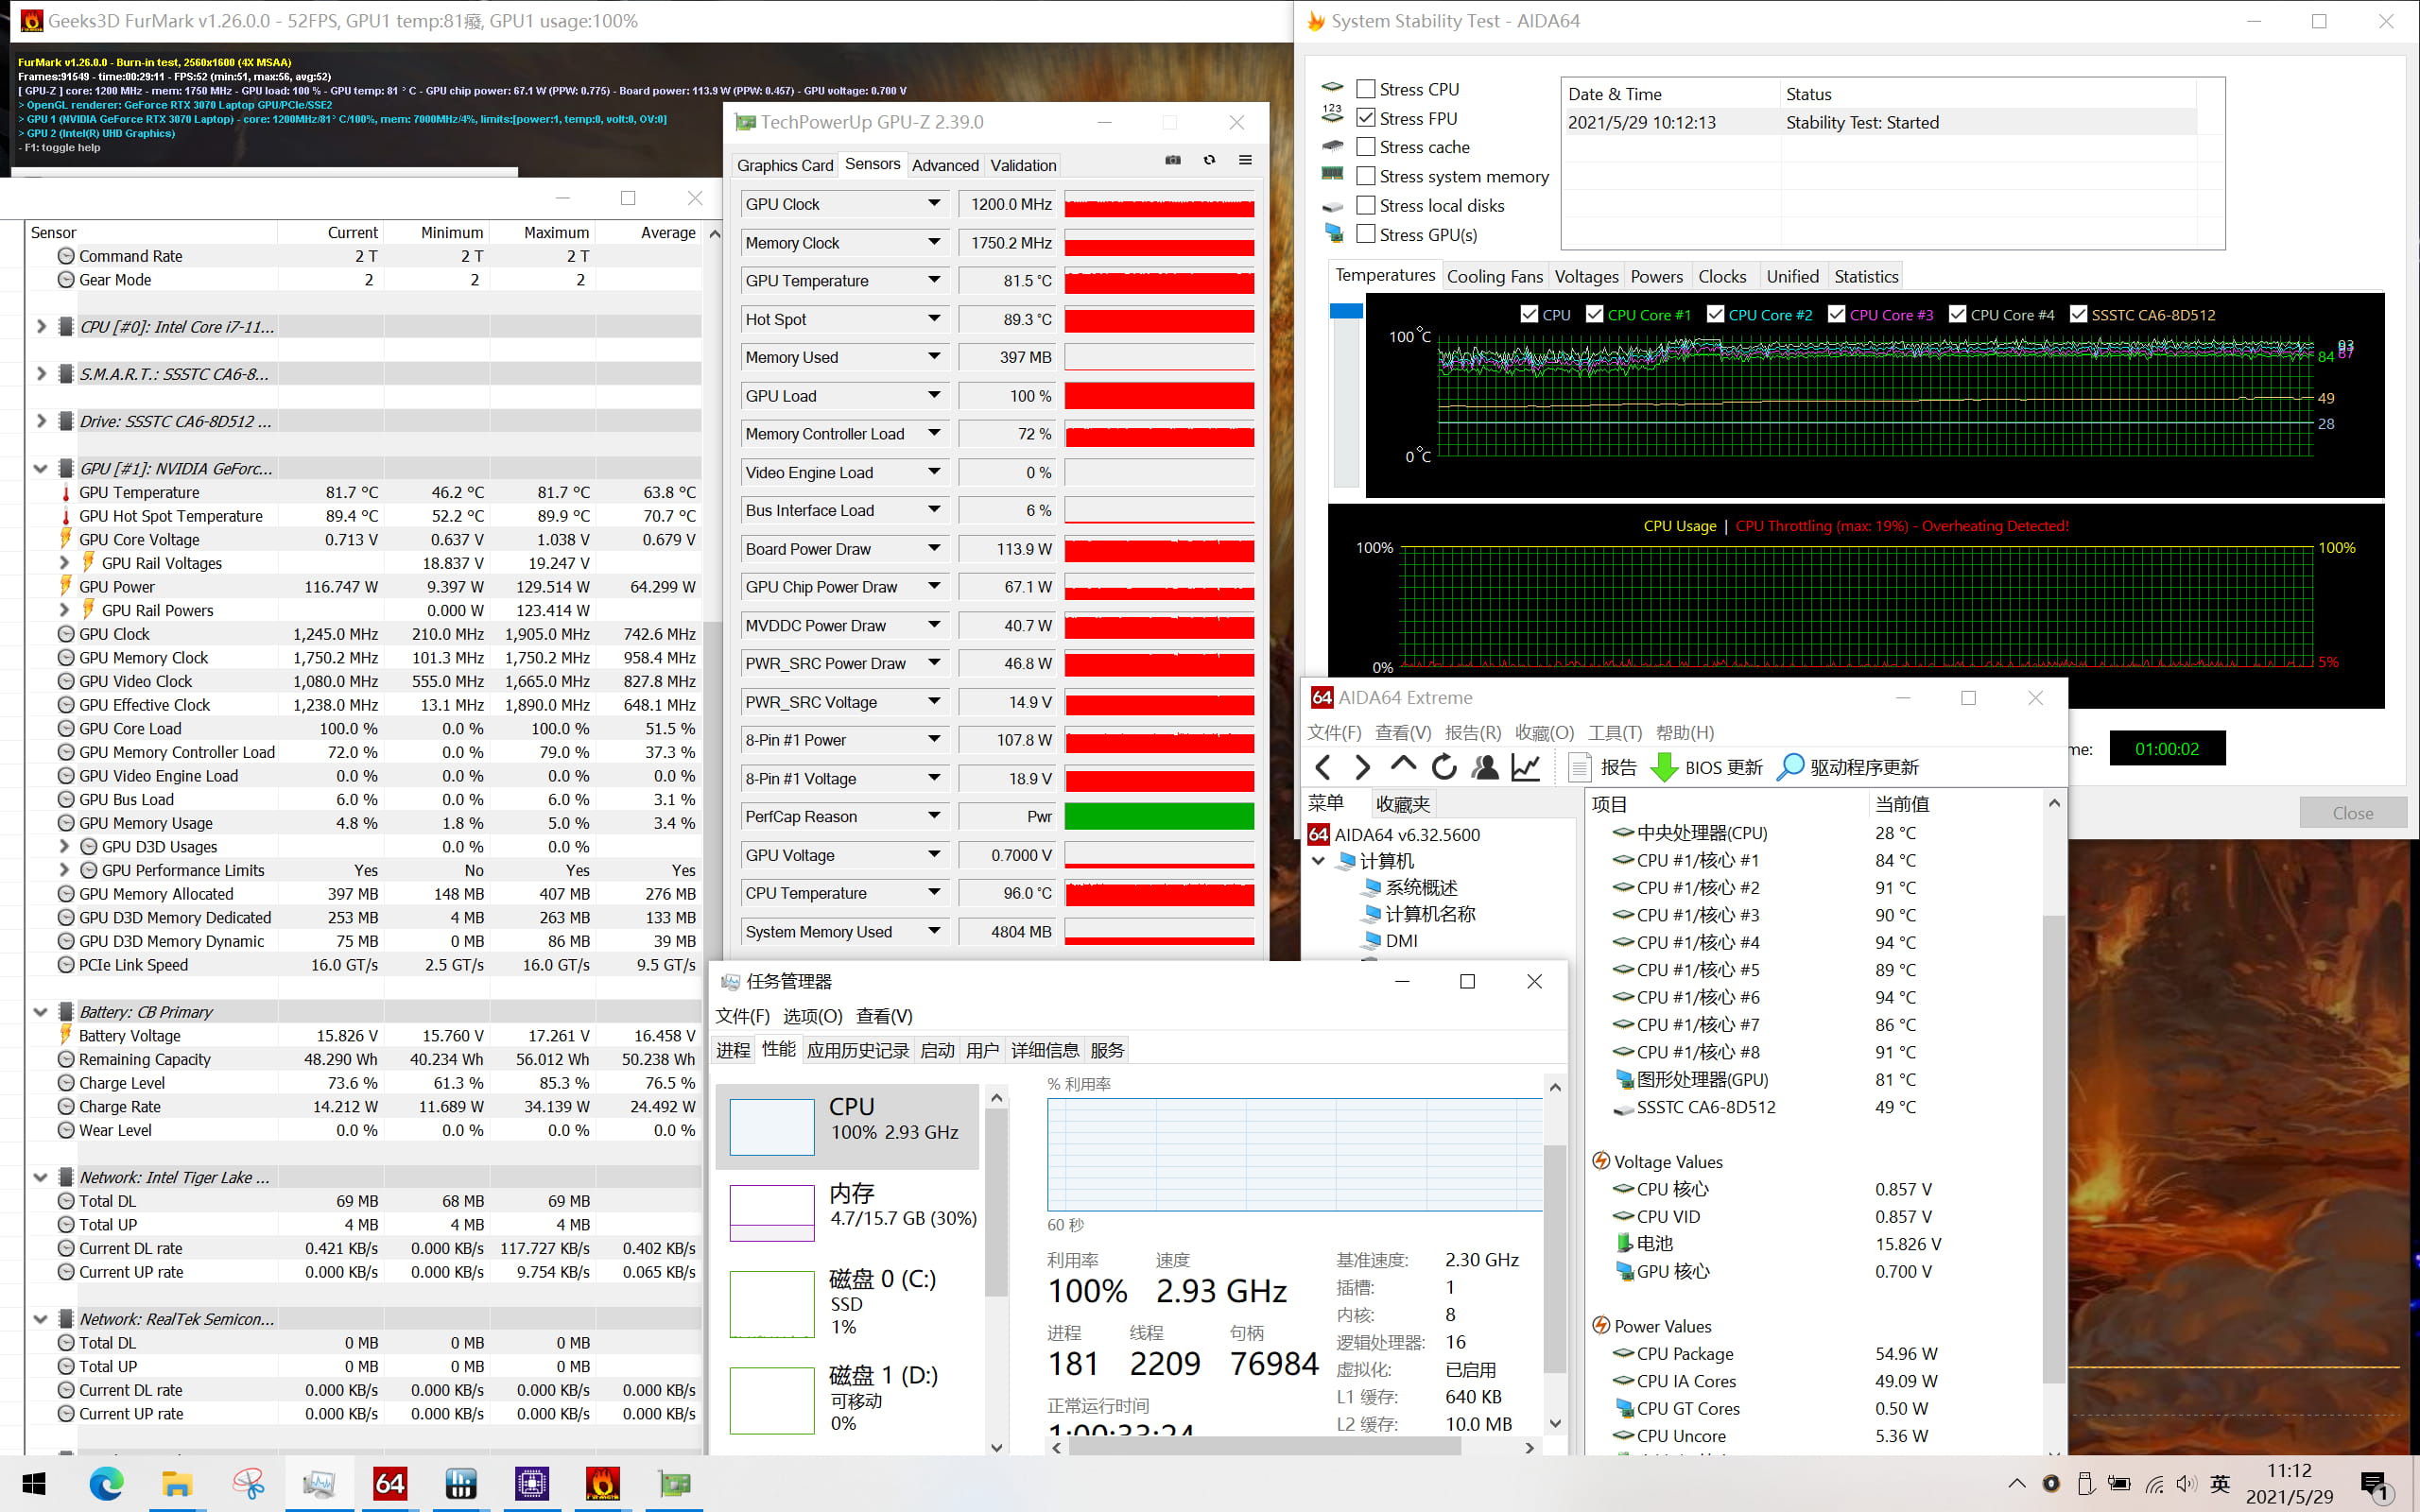2420x1512 pixels.
Task: Click the AIDA64 report page icon
Action: click(1579, 767)
